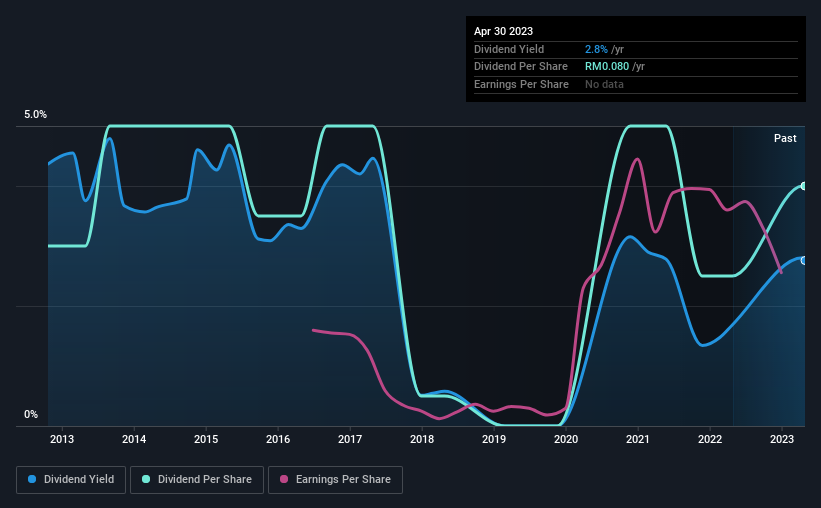Viewport: 821px width, 508px height.
Task: Toggle the Dividend Yield legend button
Action: coord(71,480)
